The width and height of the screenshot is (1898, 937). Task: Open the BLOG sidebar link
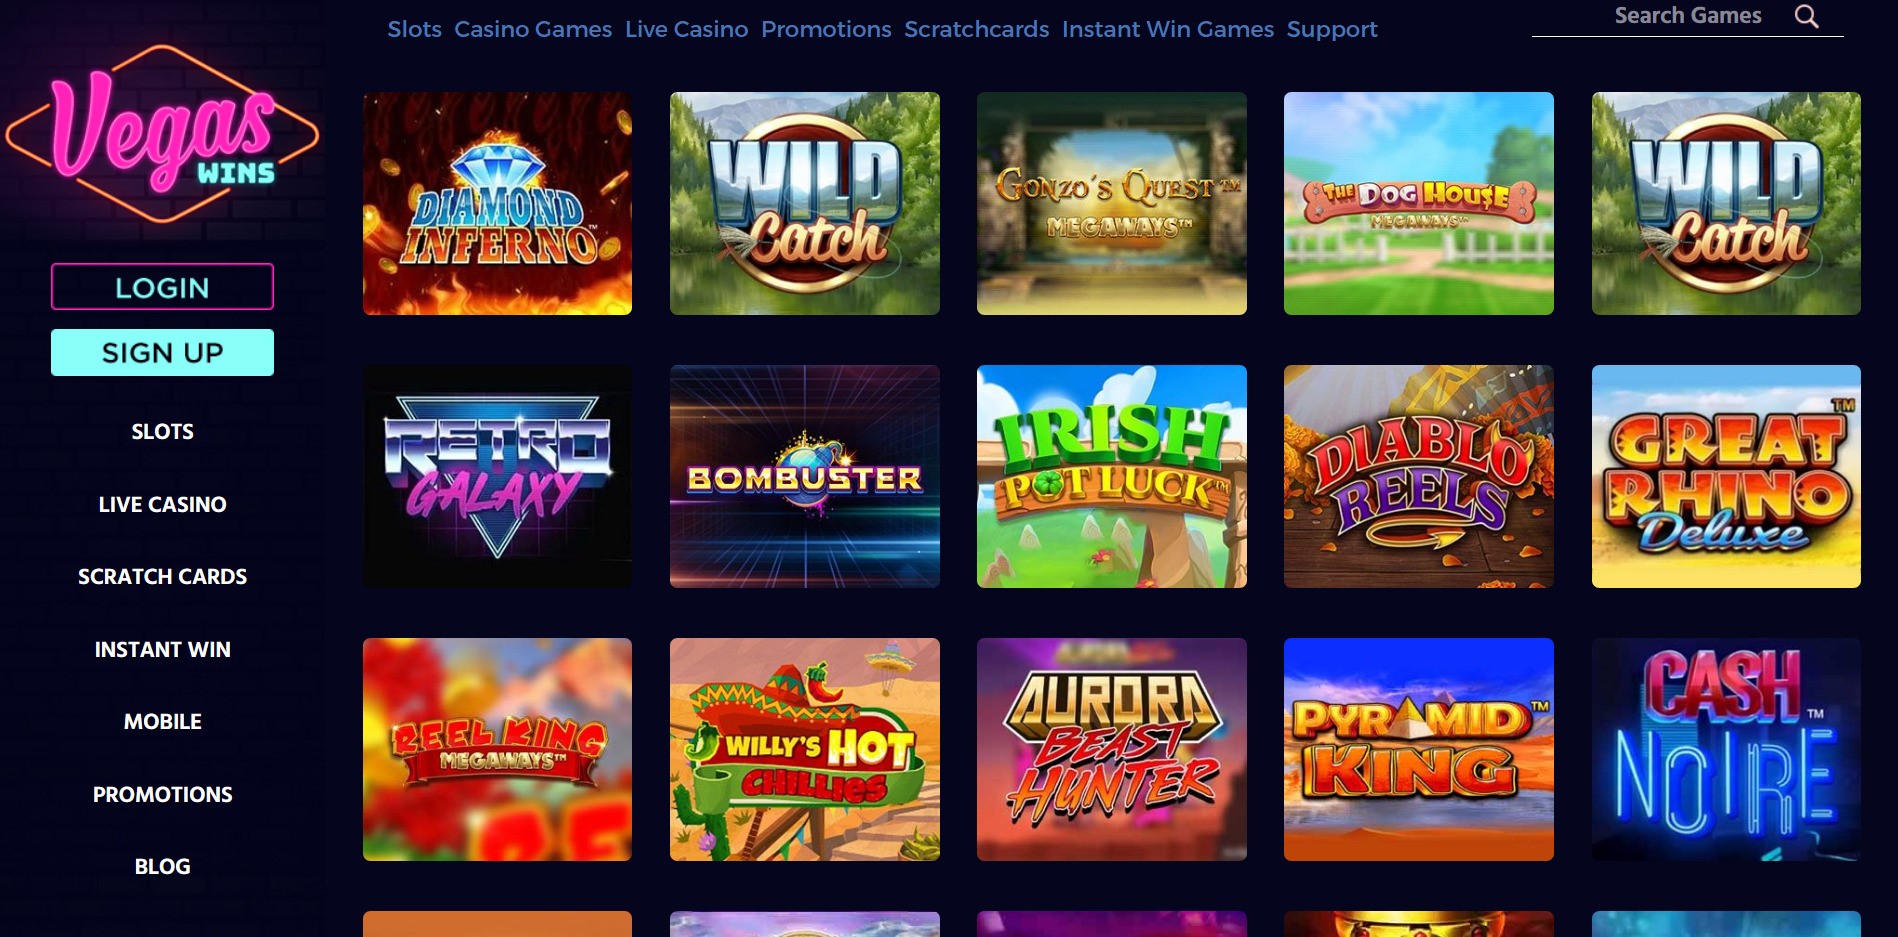tap(162, 866)
